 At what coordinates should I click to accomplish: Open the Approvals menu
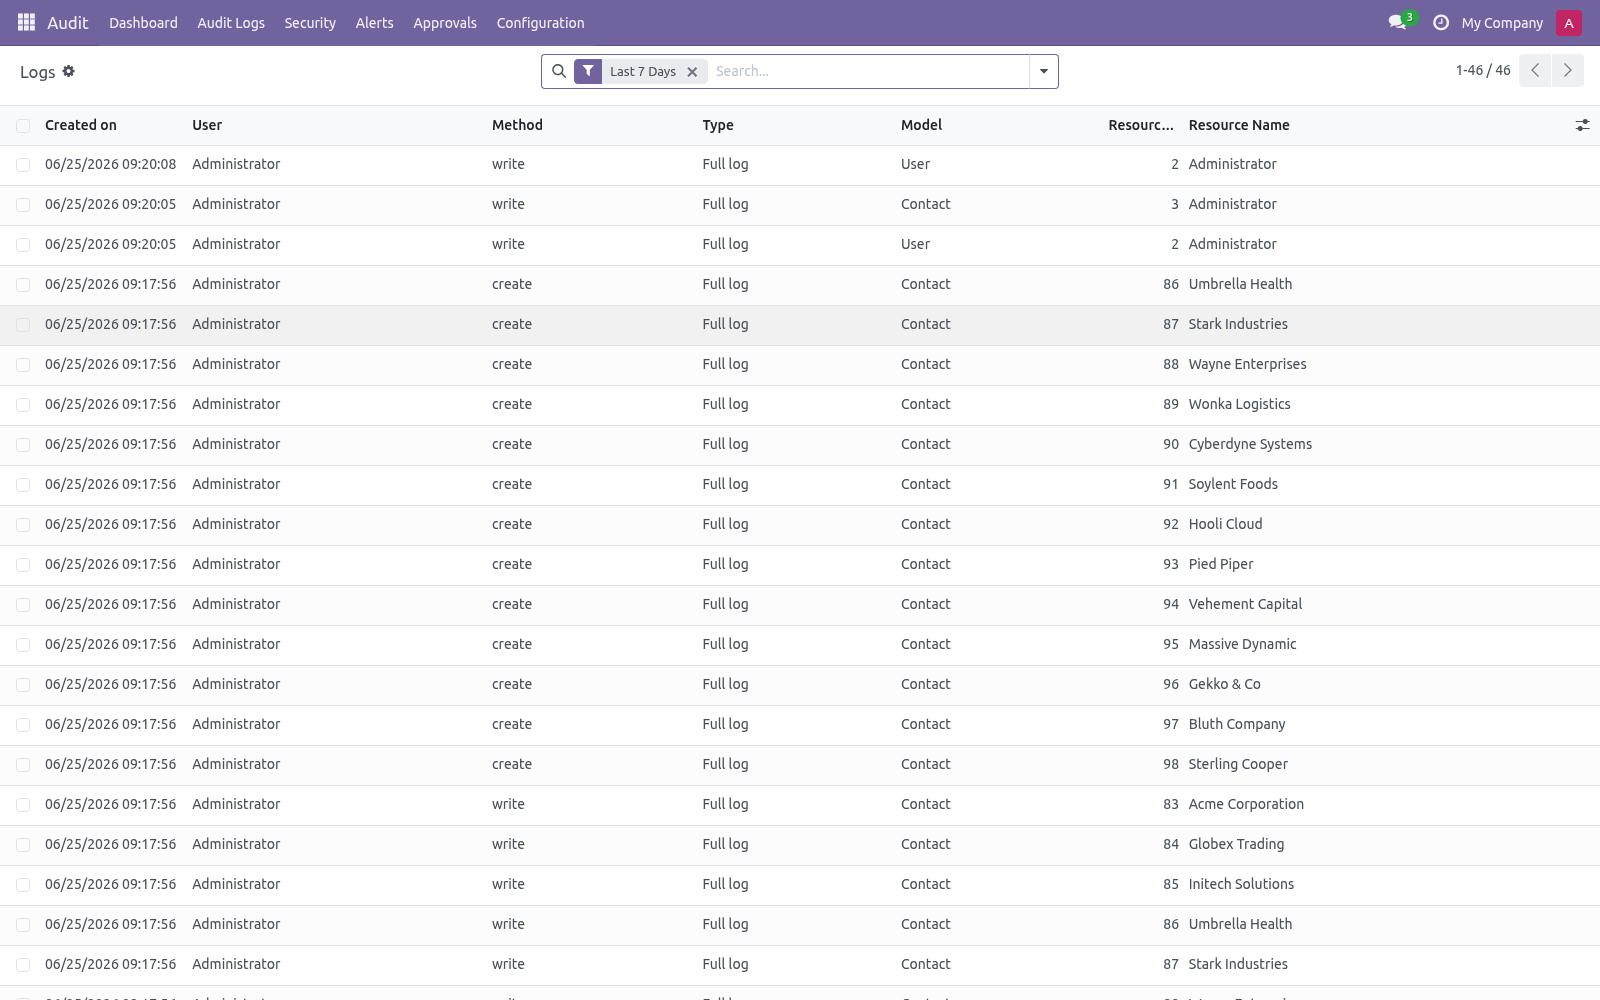point(445,22)
